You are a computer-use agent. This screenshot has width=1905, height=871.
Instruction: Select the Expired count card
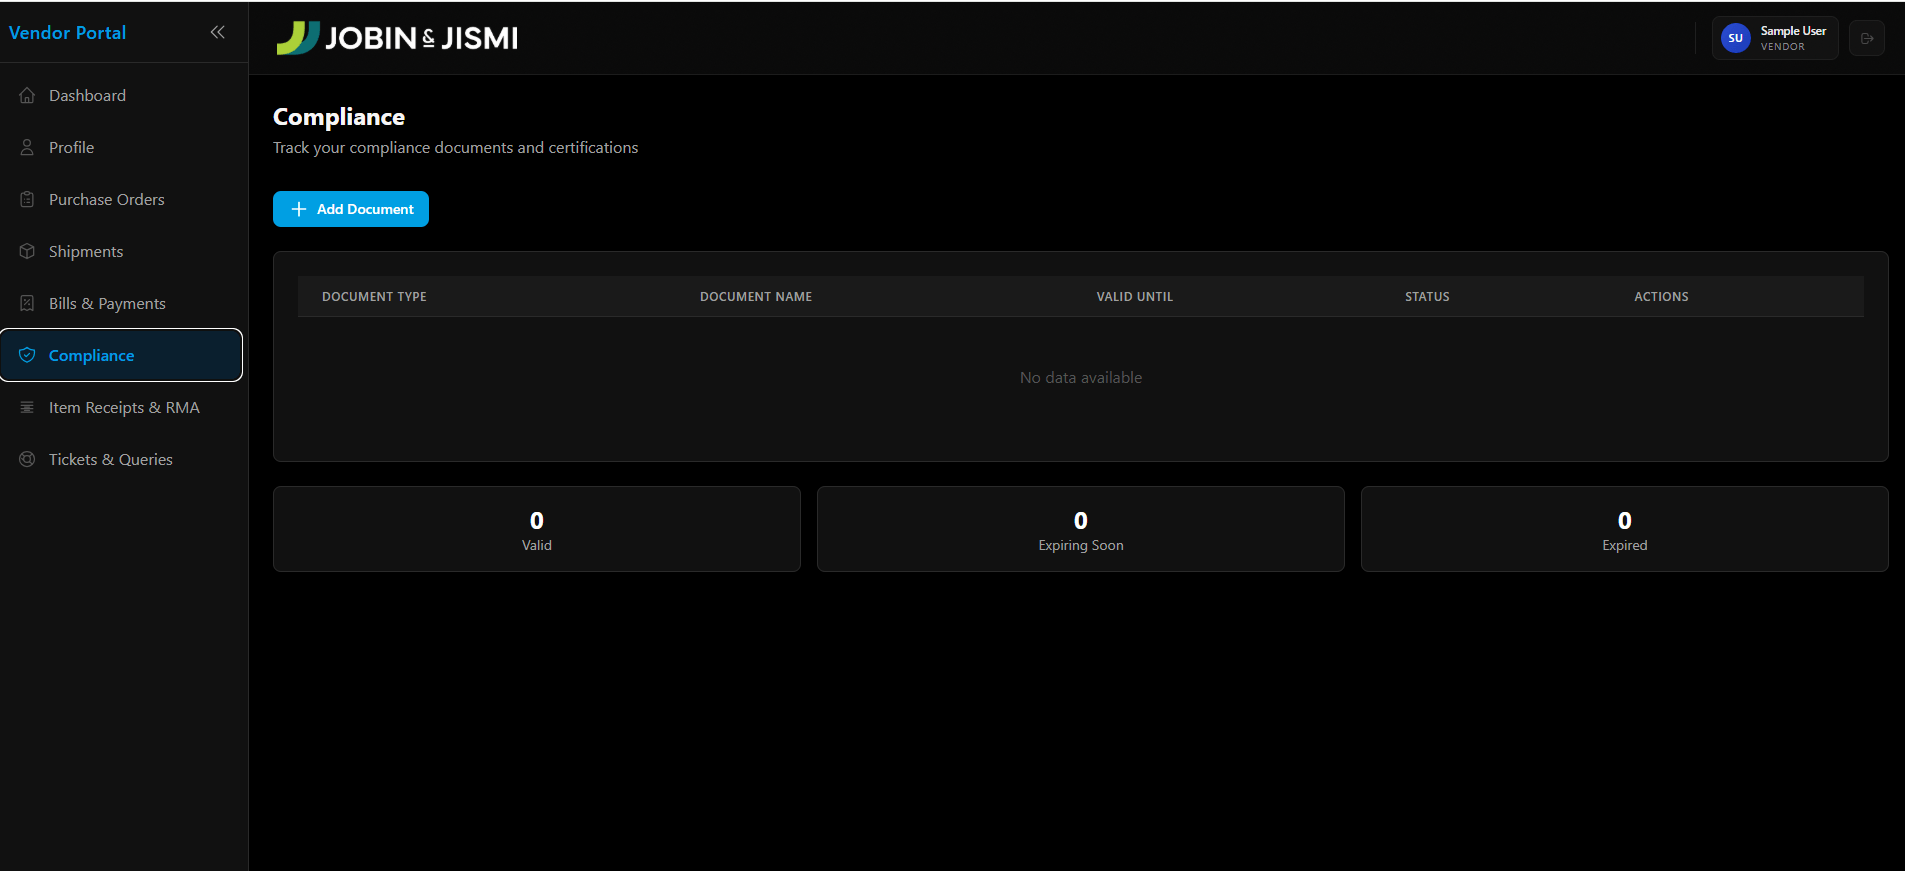[x=1625, y=529]
